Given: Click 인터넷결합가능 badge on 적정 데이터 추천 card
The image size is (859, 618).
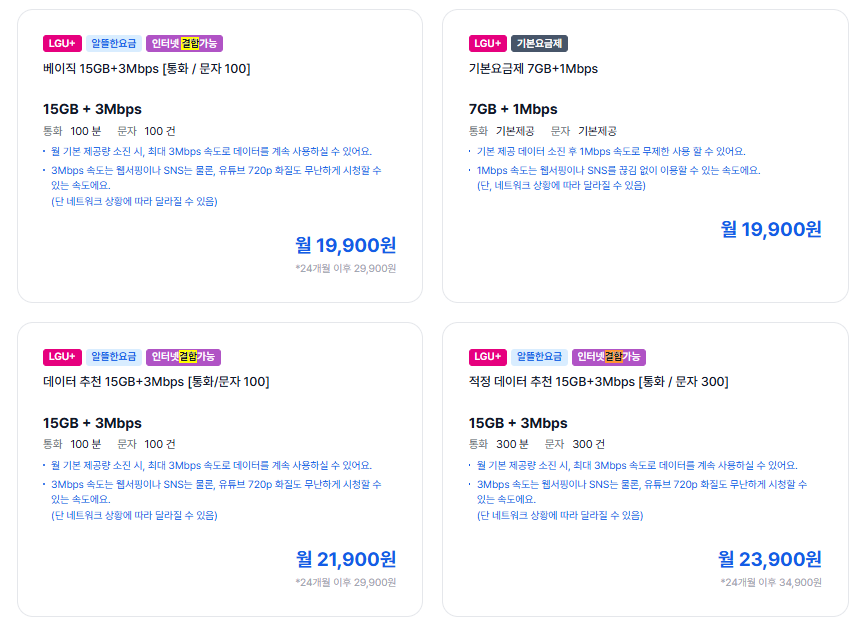Looking at the screenshot, I should (x=608, y=357).
